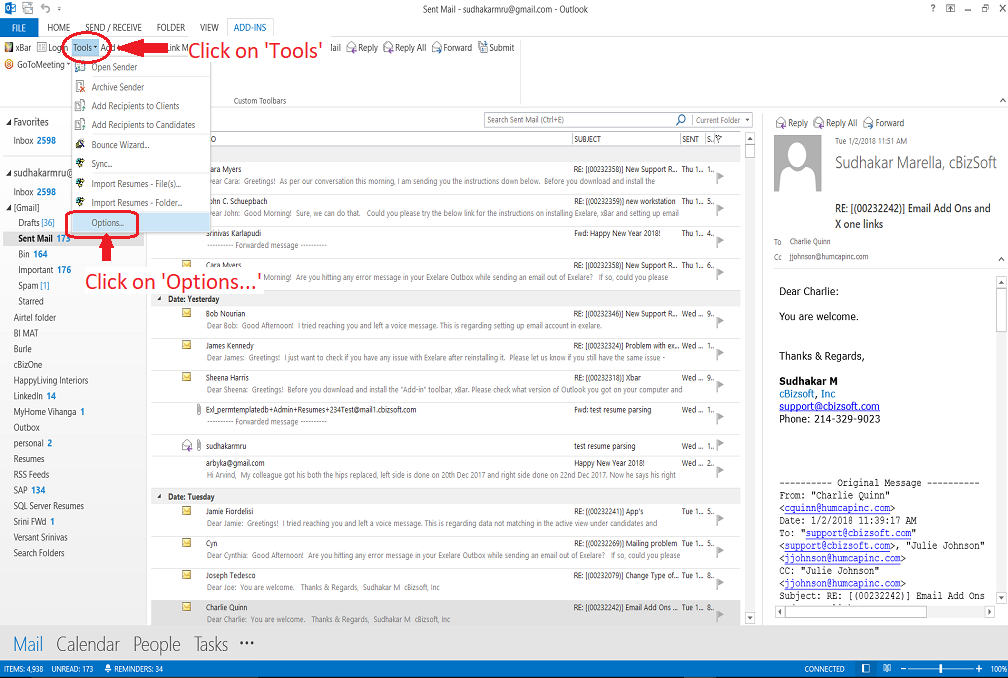Open the Spam [1] folder

coord(33,286)
